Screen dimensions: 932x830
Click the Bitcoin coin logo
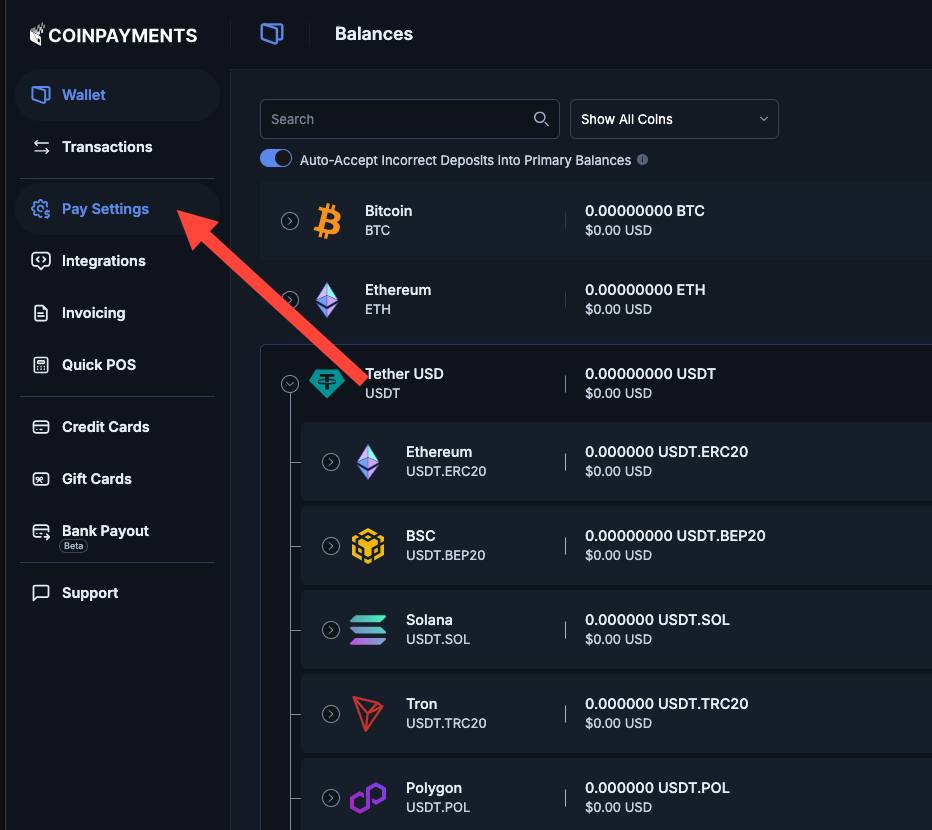point(327,221)
